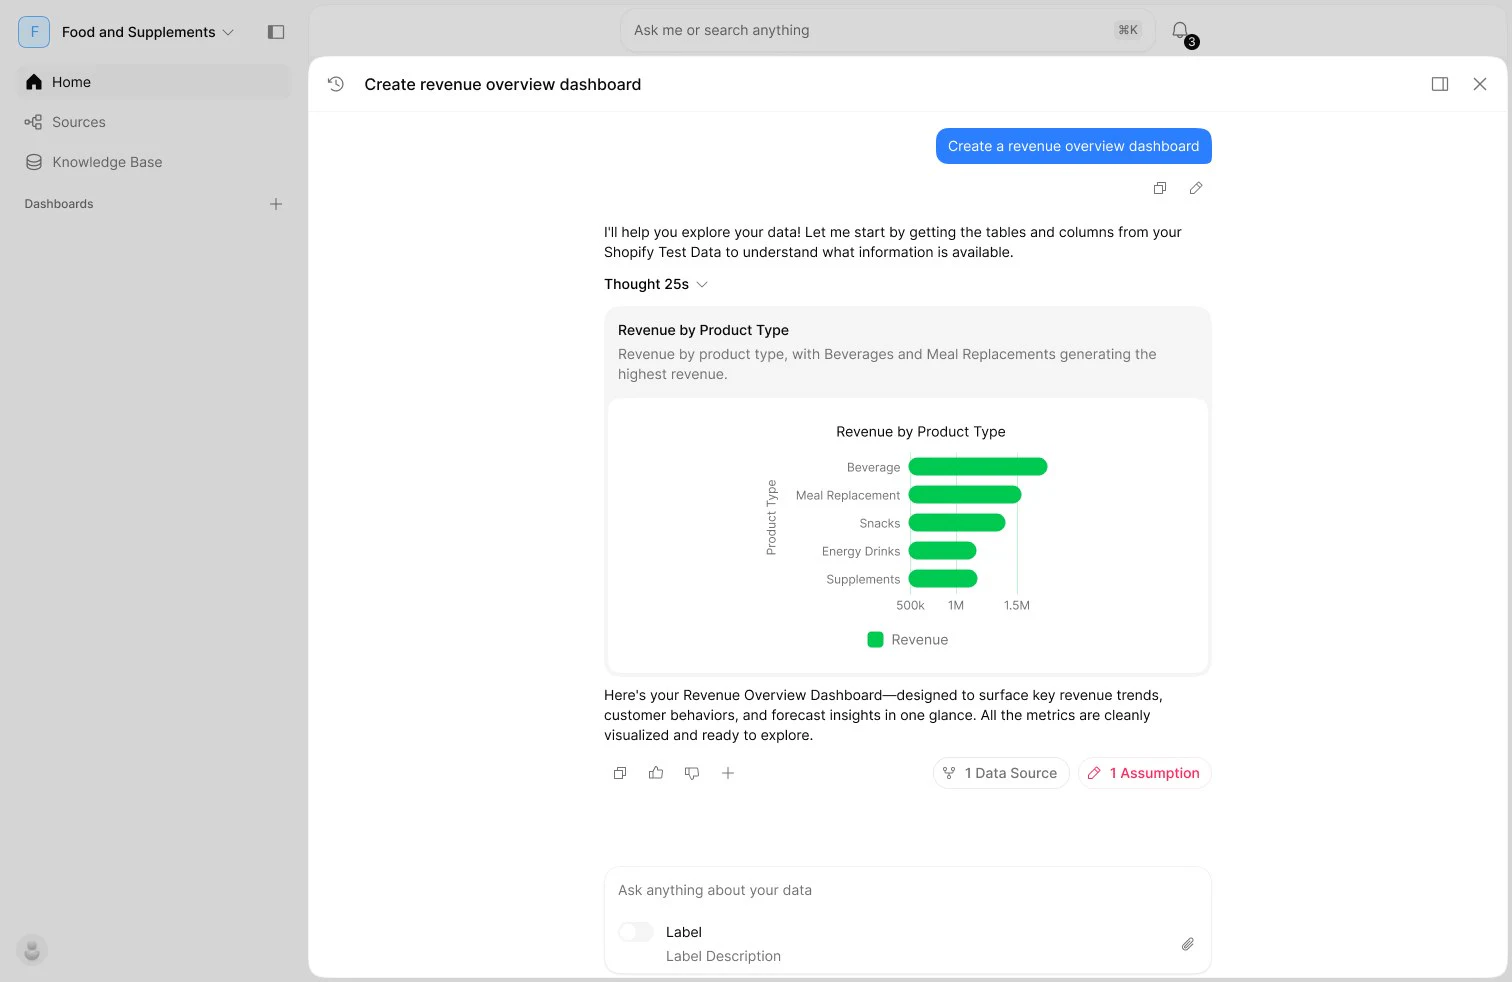
Task: Copy the user's prompt message
Action: point(1160,188)
